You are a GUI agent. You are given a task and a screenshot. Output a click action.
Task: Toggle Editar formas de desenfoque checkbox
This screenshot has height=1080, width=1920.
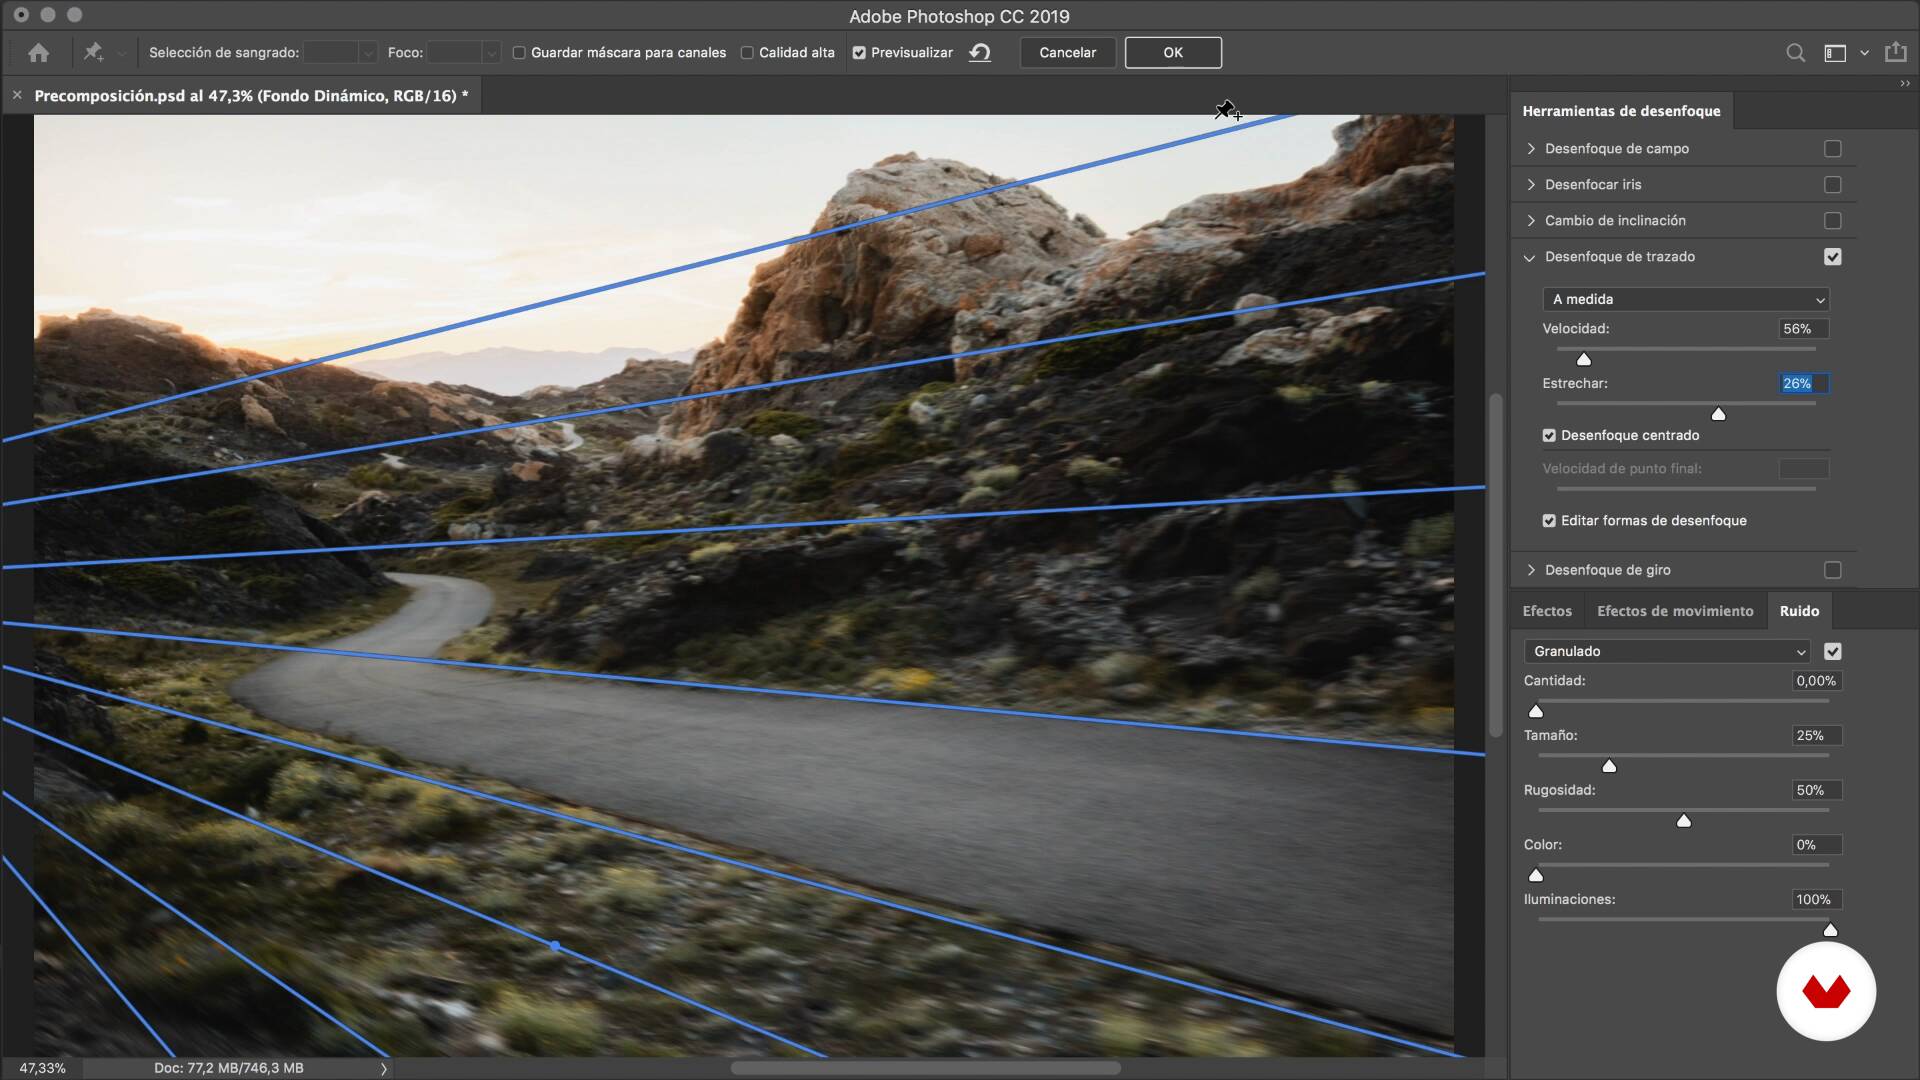pyautogui.click(x=1549, y=520)
